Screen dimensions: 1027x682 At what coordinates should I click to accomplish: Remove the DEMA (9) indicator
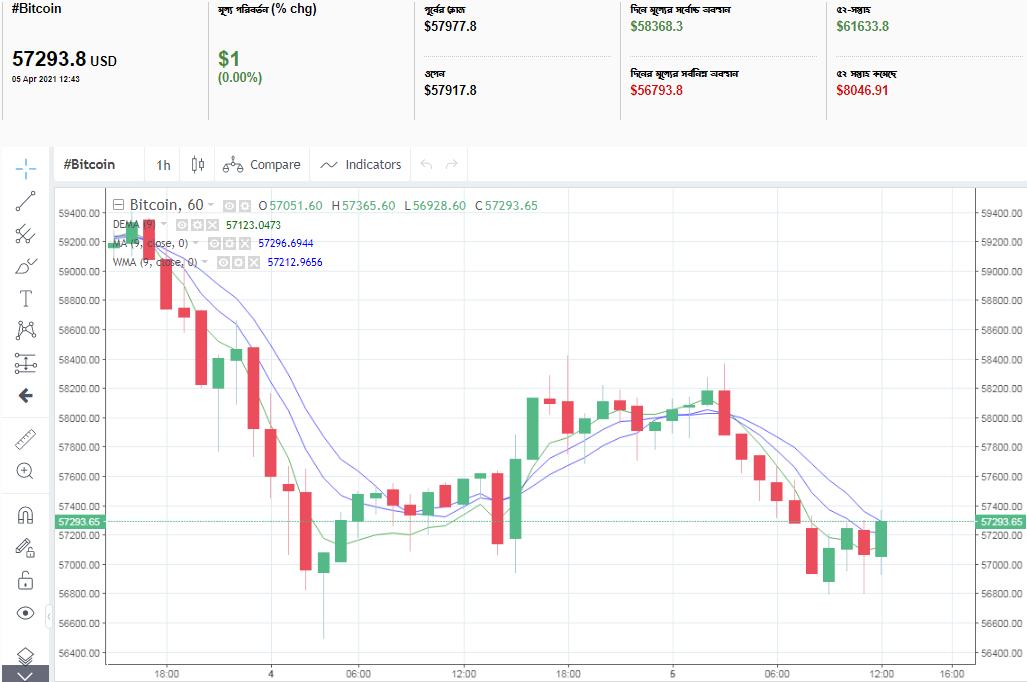point(212,225)
